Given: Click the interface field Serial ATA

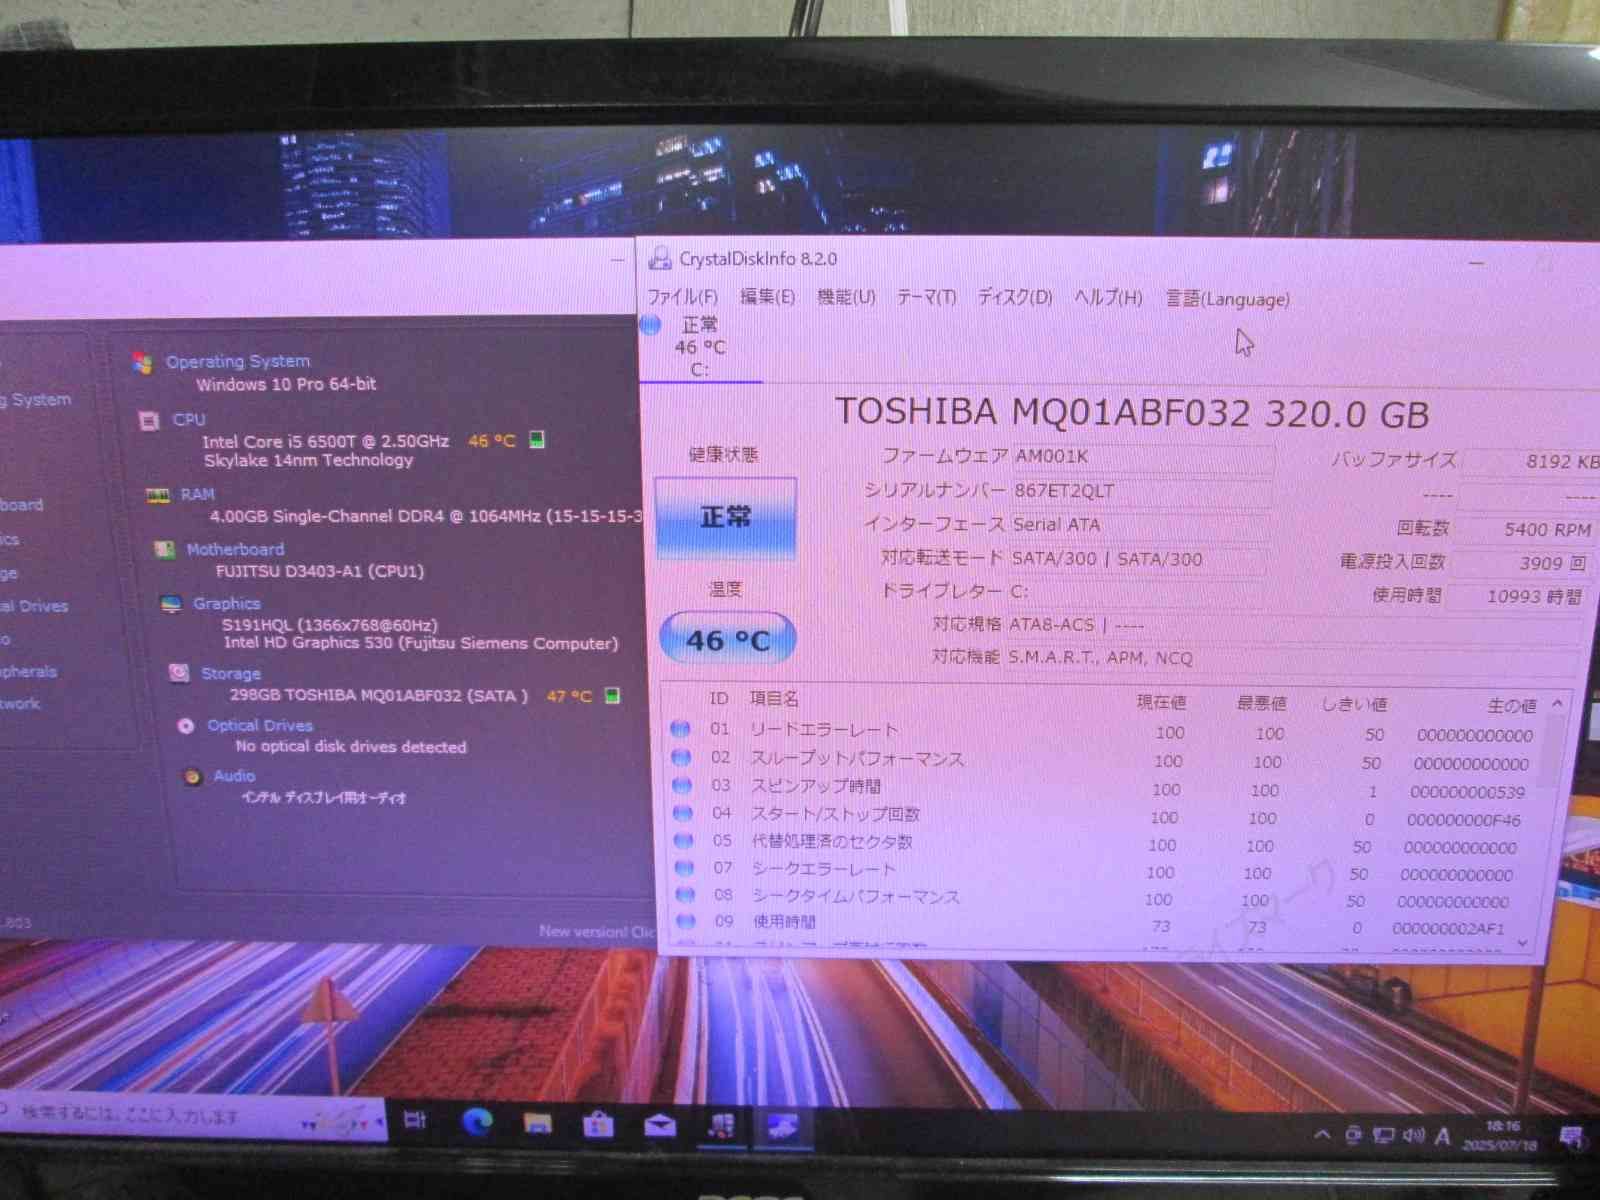Looking at the screenshot, I should 1140,525.
